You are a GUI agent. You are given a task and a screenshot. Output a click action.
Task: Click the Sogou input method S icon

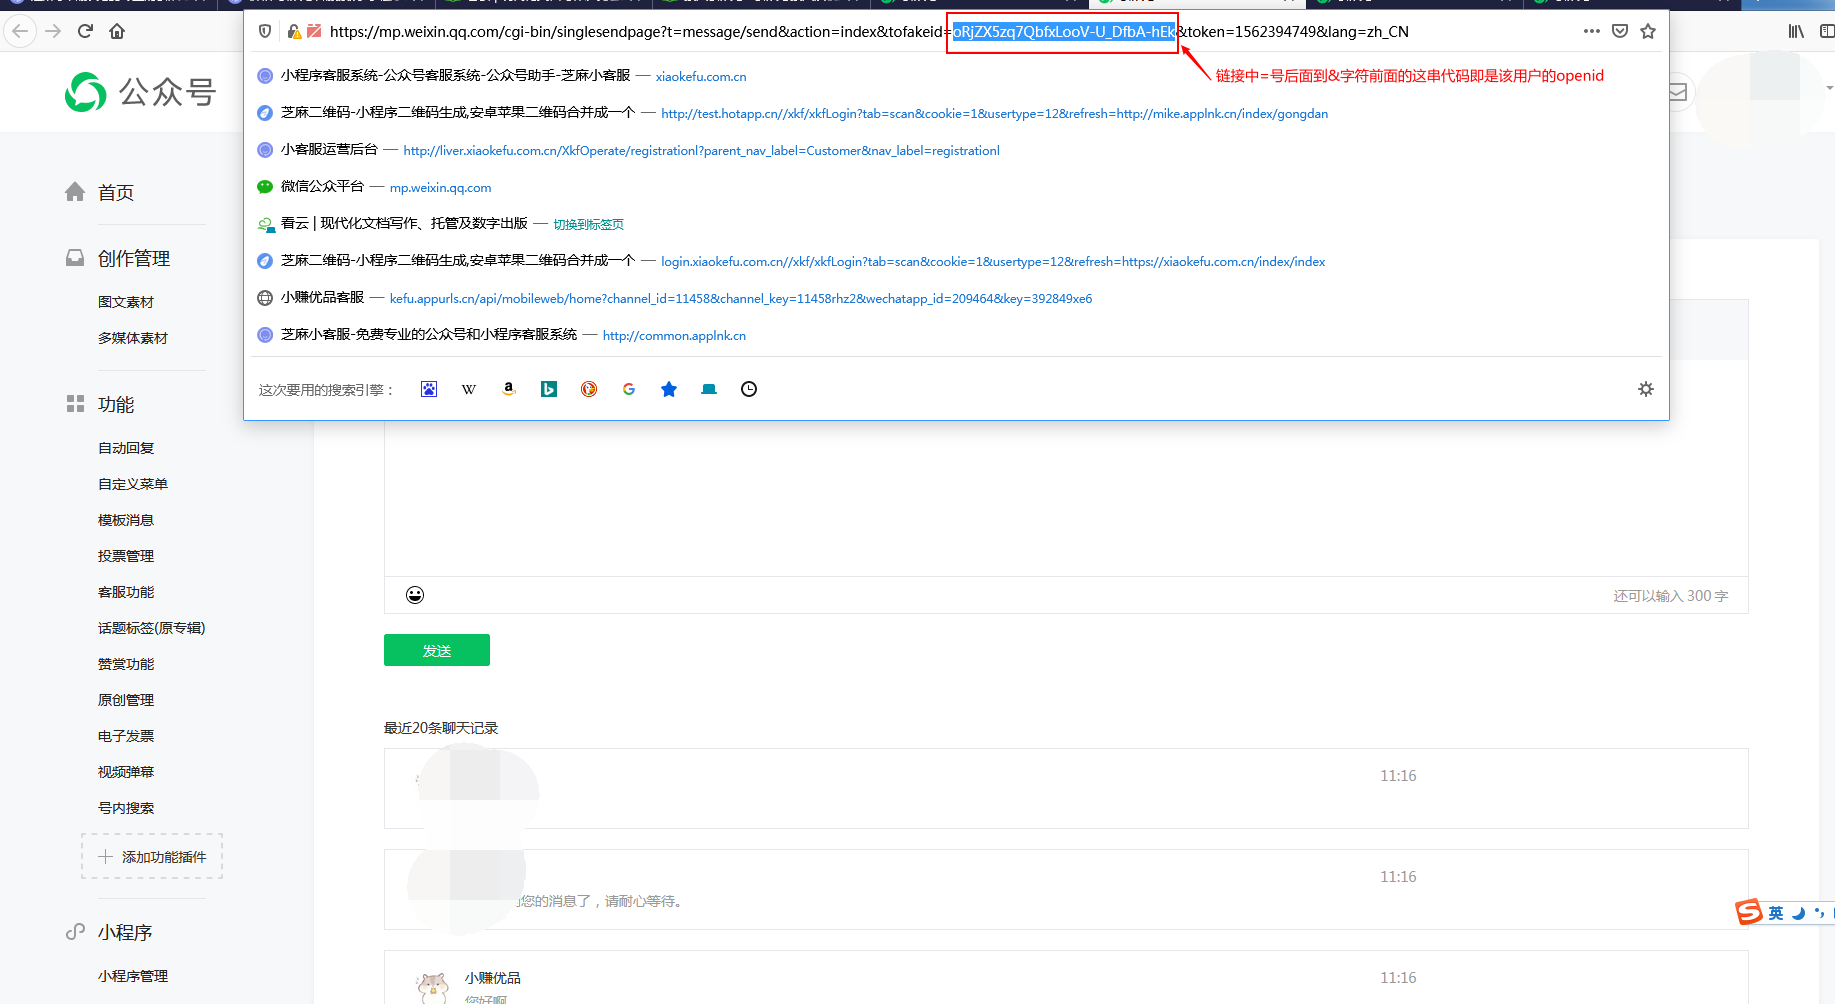(1748, 912)
